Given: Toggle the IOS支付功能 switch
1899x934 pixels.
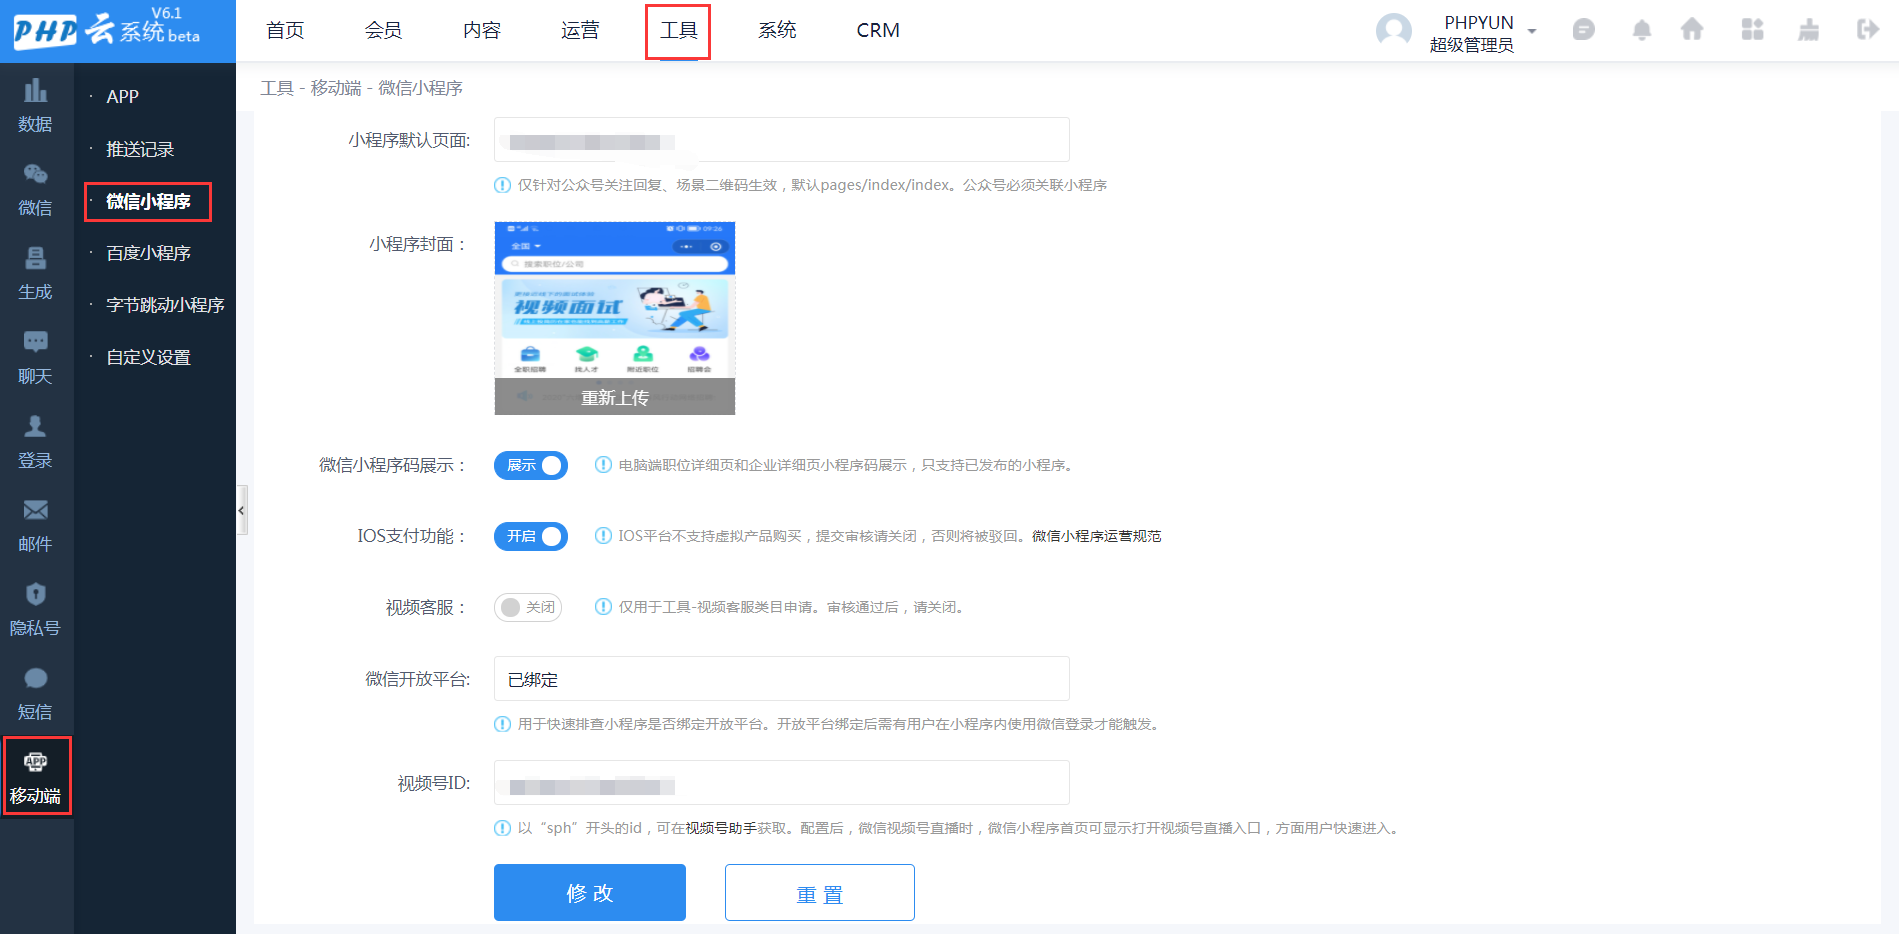Looking at the screenshot, I should click(x=531, y=536).
